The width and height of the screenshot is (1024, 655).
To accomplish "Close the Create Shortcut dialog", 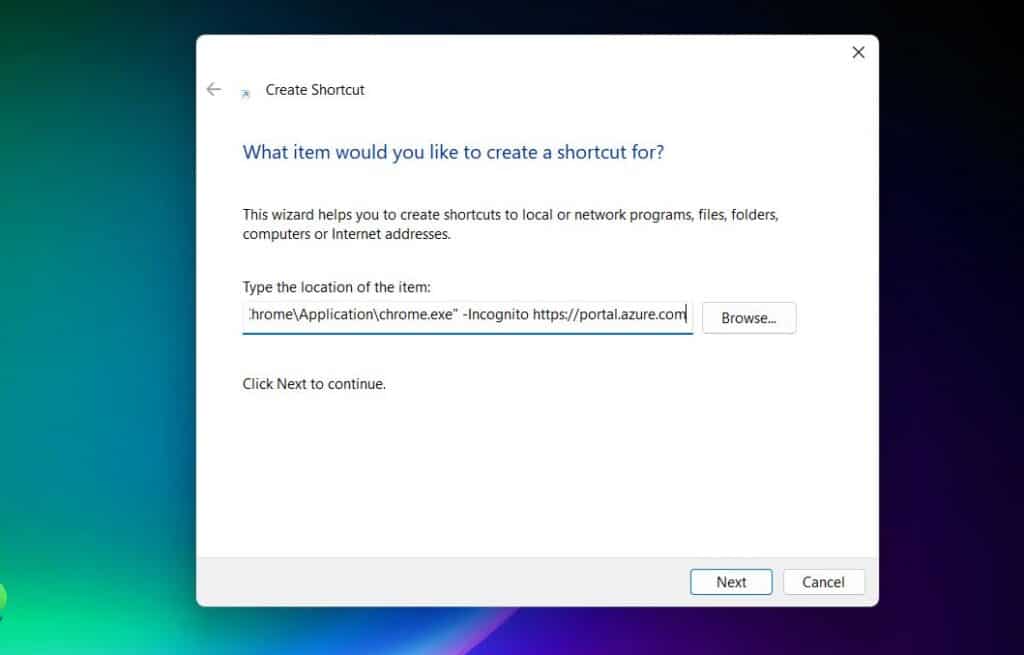I will 858,52.
